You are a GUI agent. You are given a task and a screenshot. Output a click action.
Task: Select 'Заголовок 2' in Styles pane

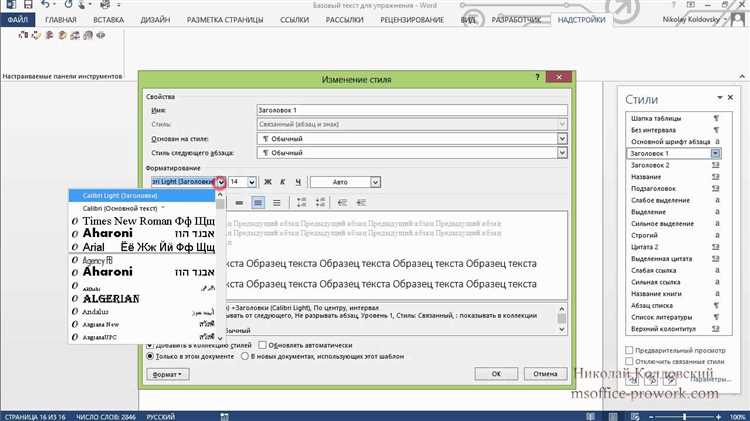pyautogui.click(x=674, y=165)
